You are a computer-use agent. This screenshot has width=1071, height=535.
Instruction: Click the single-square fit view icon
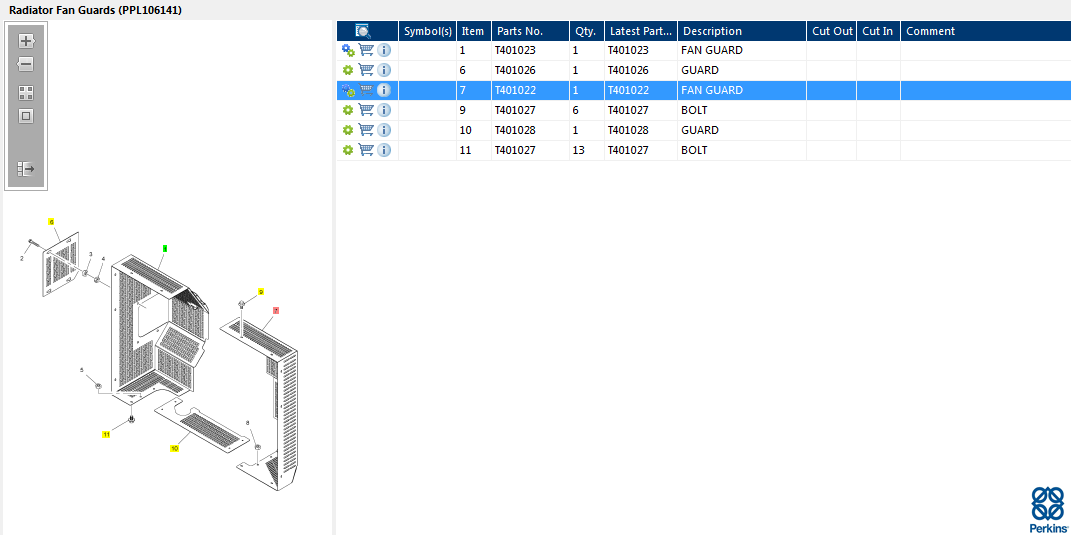[x=26, y=116]
